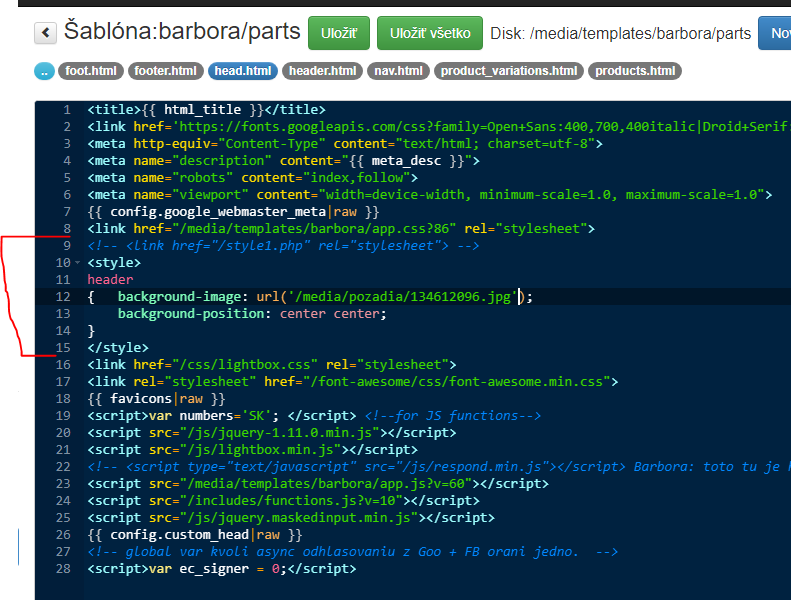The image size is (791, 600).
Task: Click line number 28 in gutter
Action: click(x=63, y=569)
